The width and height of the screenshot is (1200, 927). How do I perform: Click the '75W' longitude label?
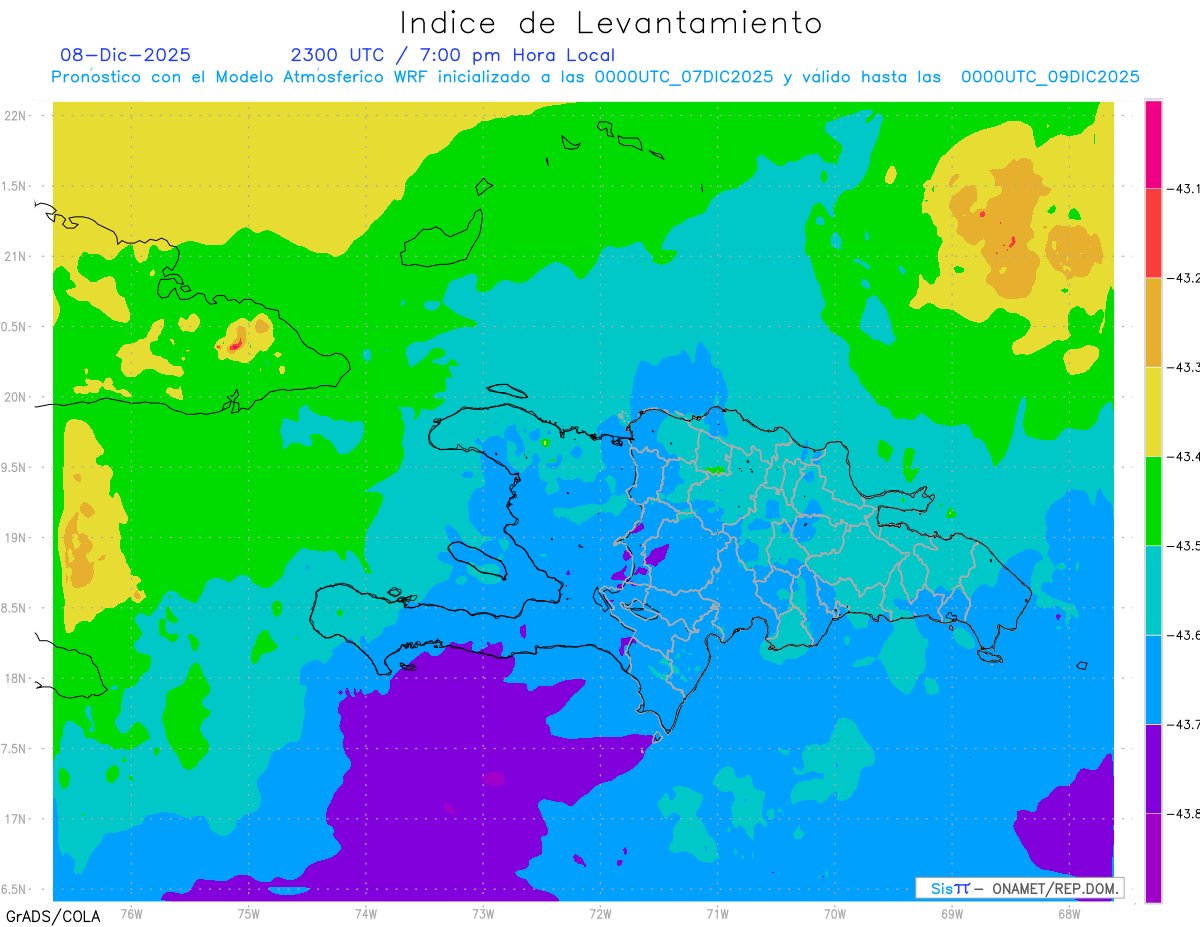pyautogui.click(x=248, y=913)
